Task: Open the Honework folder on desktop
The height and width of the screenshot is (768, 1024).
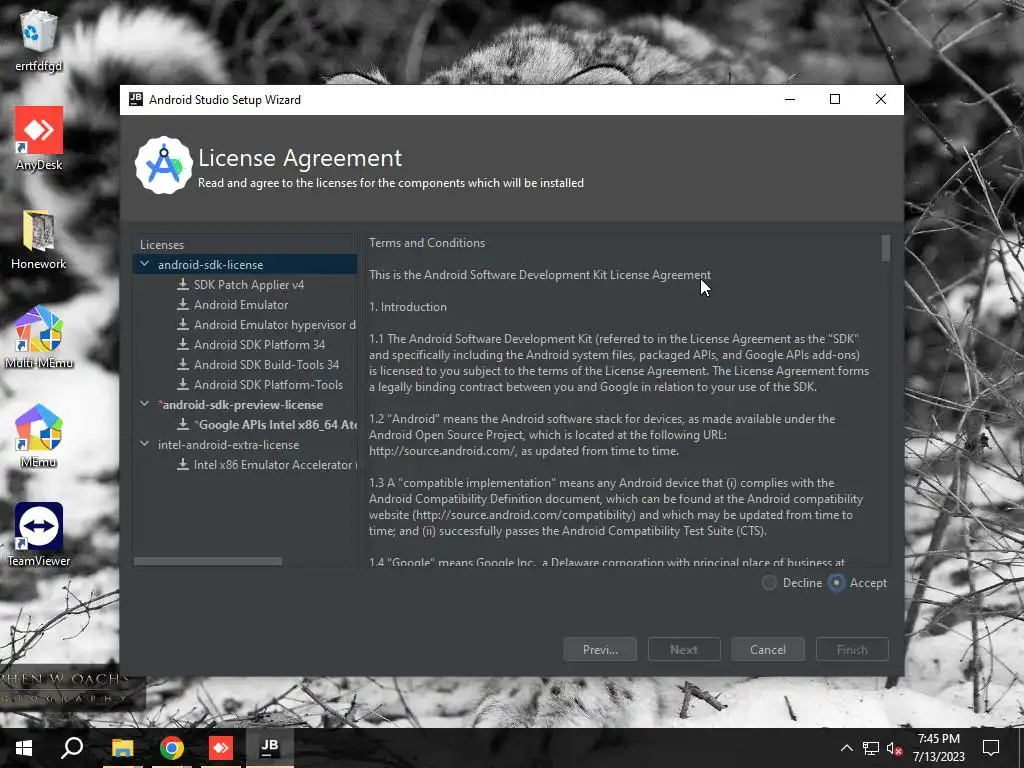Action: tap(39, 239)
